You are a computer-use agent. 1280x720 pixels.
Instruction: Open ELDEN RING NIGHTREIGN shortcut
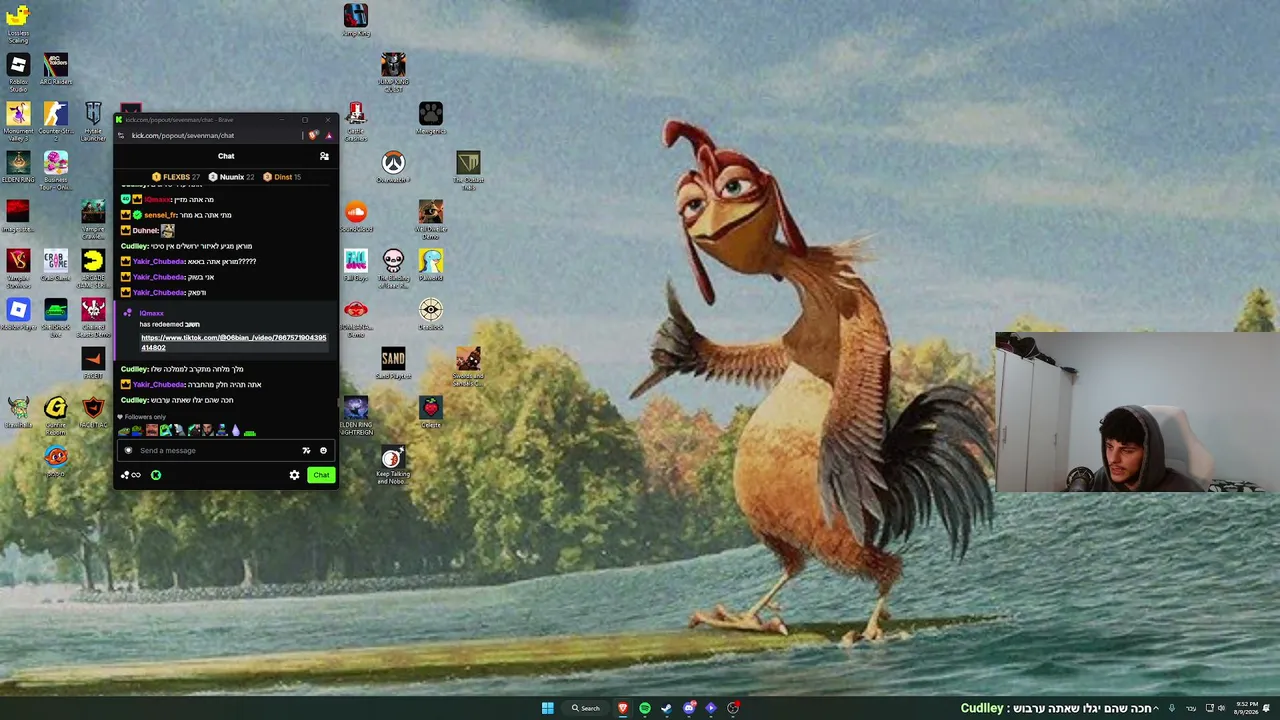356,415
